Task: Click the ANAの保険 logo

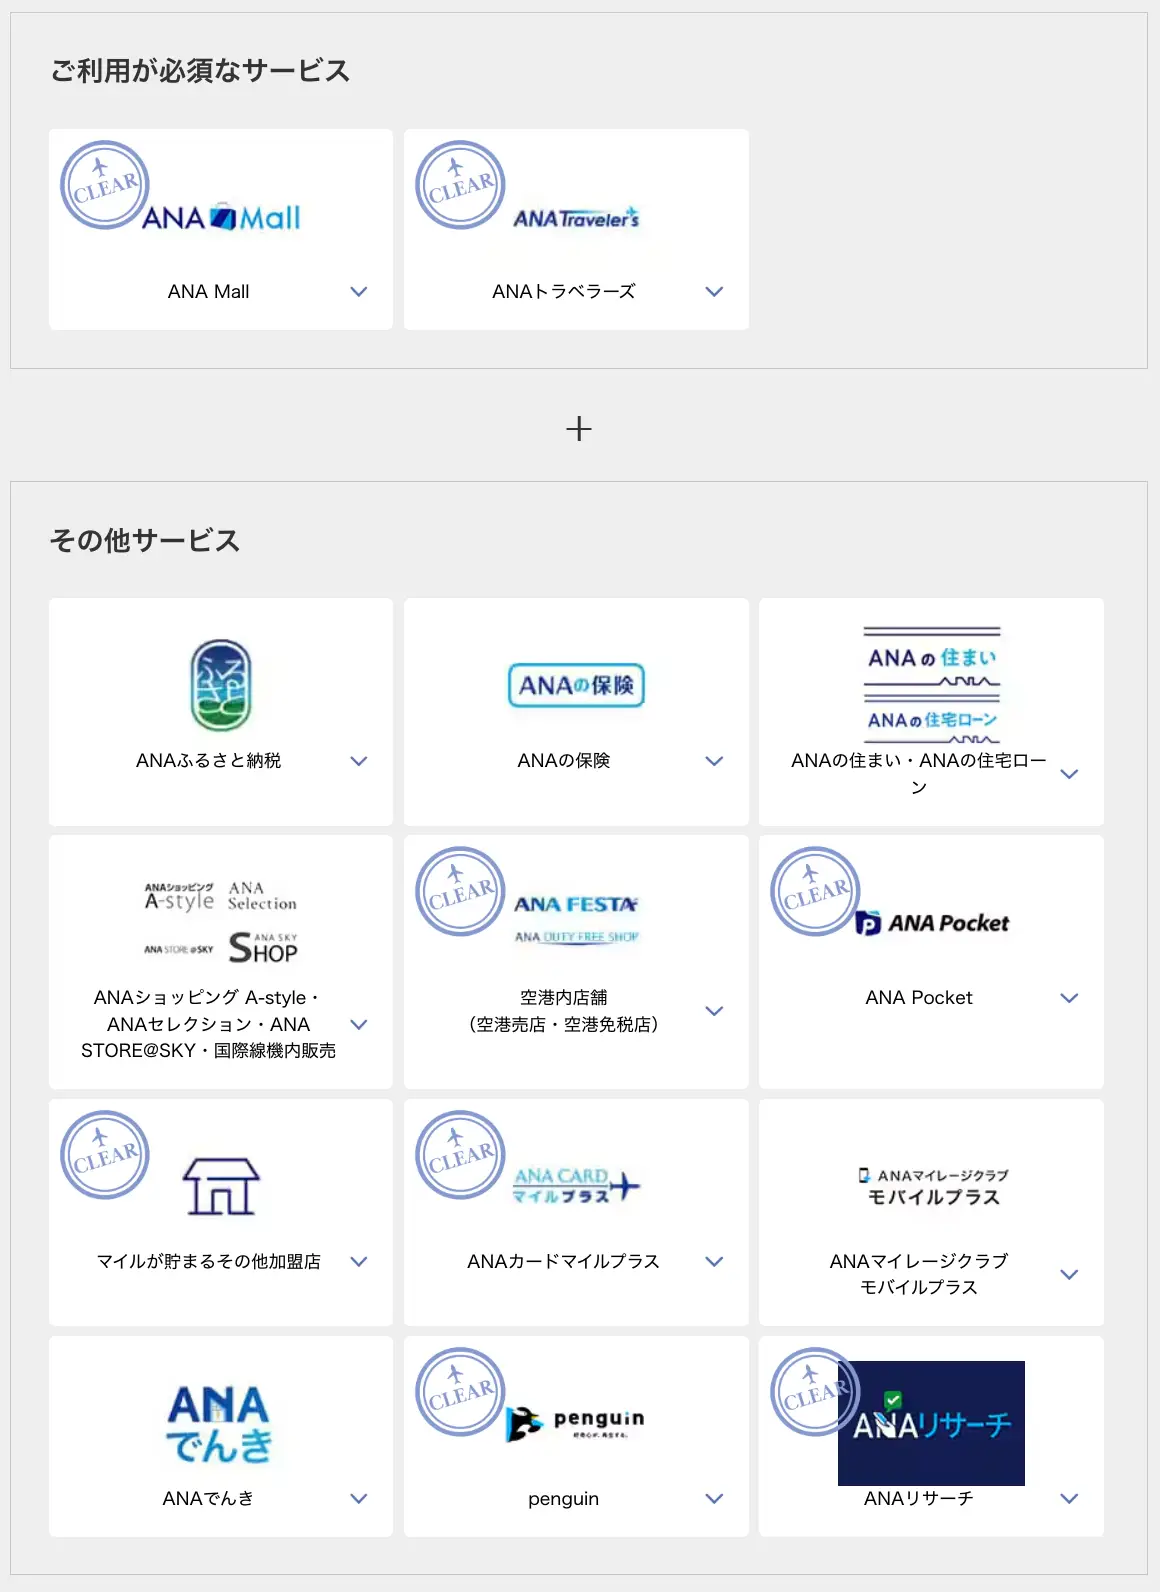Action: click(576, 685)
